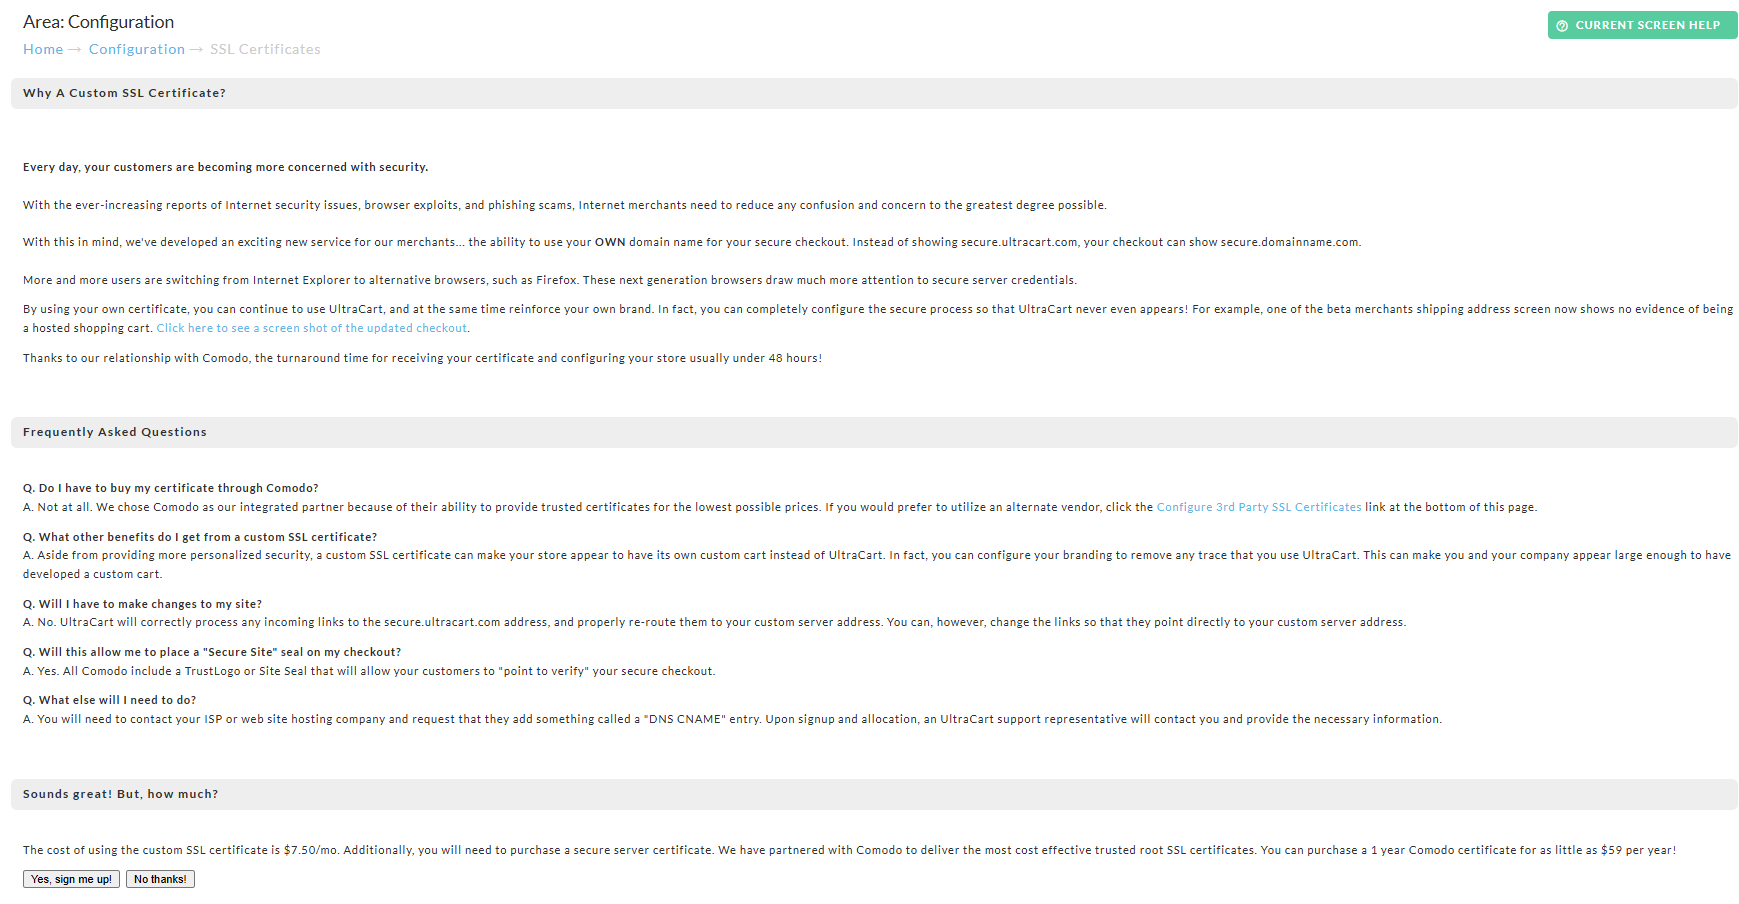
Task: Click the $7.50/mo cost paragraph
Action: pos(849,850)
